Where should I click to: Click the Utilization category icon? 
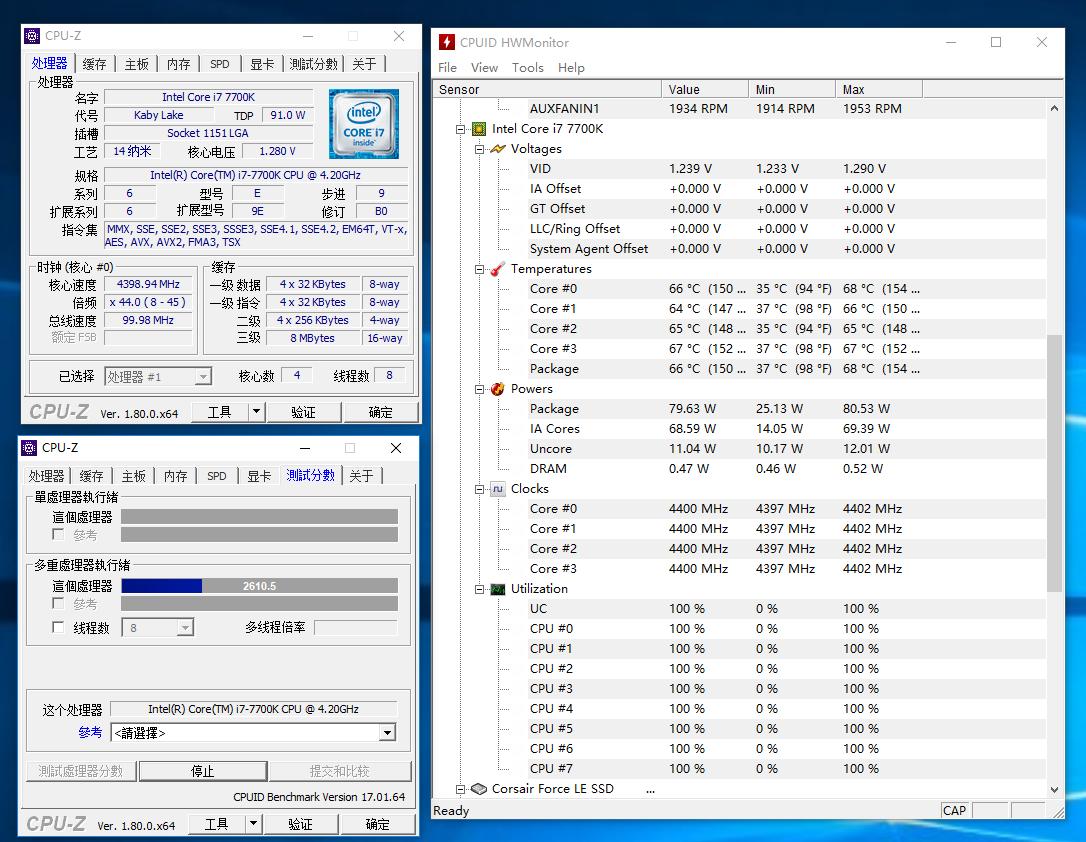tap(498, 589)
